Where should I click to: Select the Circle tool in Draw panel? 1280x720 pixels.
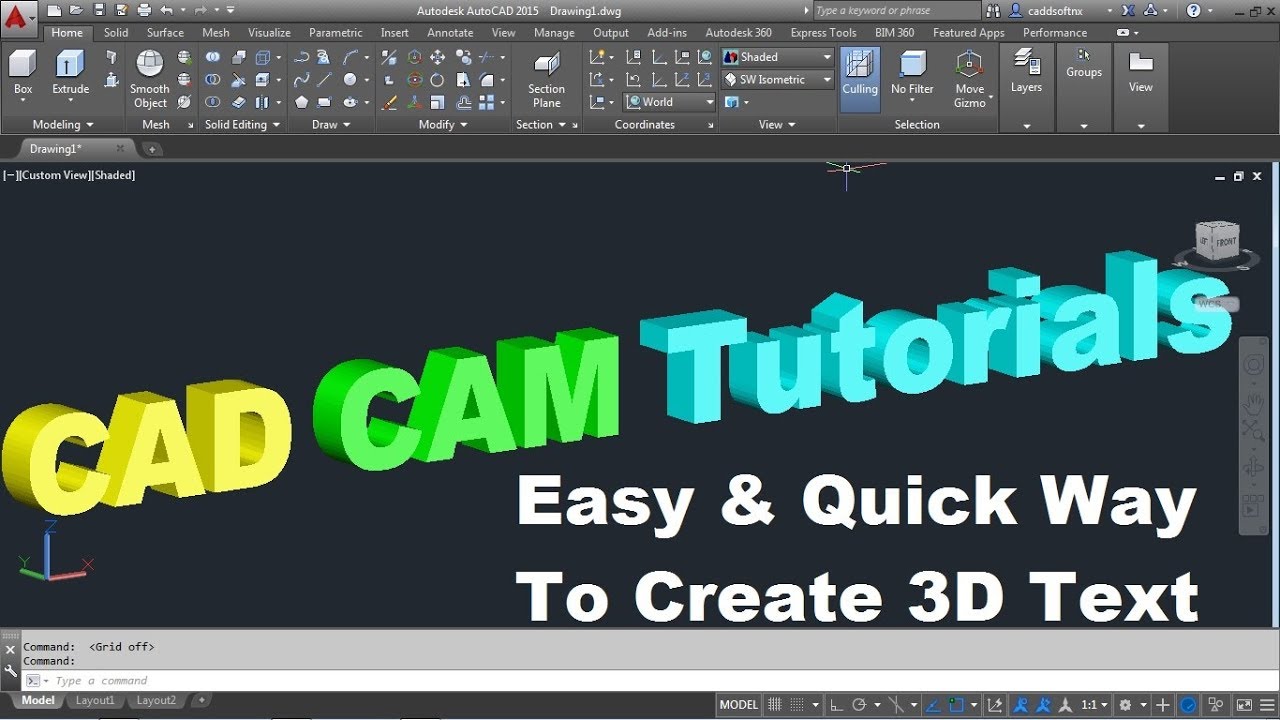point(350,80)
